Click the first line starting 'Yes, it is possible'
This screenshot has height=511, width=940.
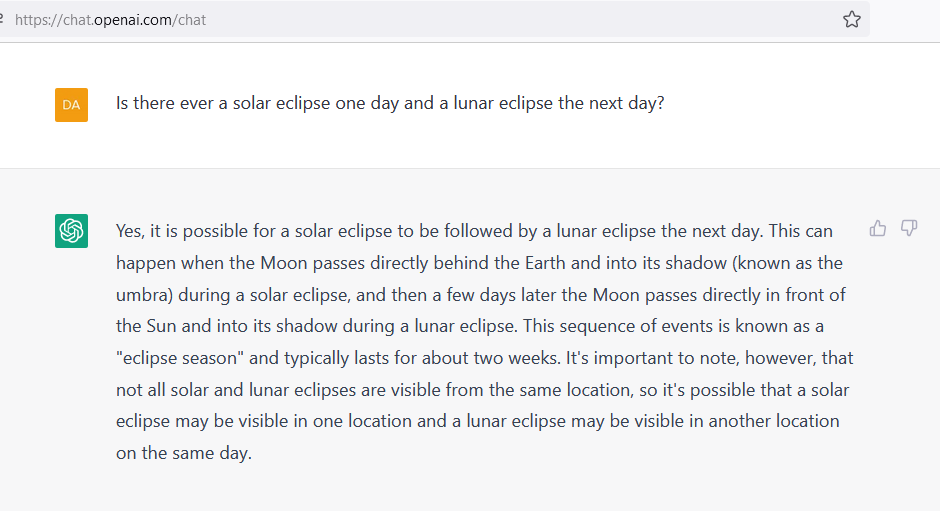pos(473,231)
